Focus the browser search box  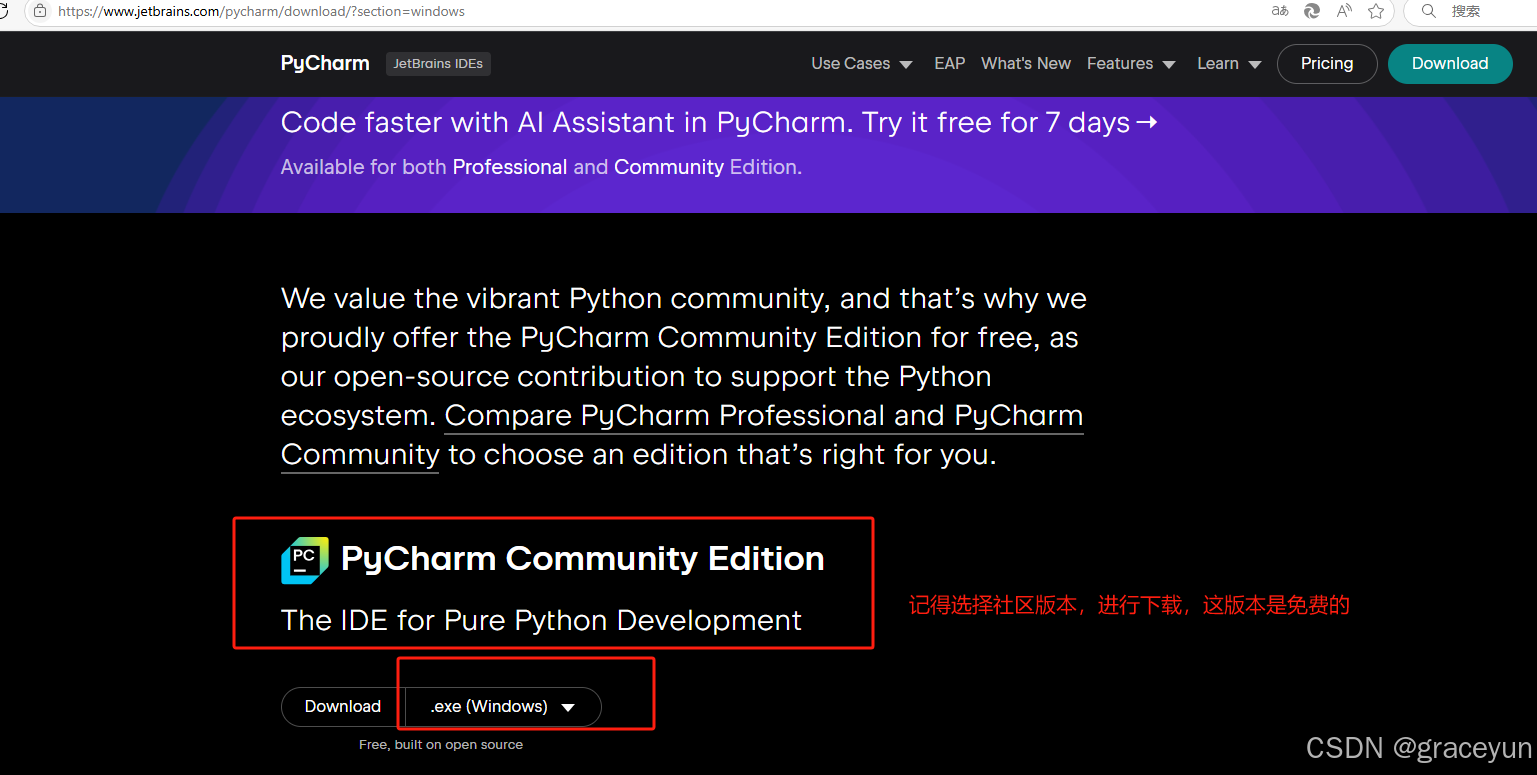pos(1470,11)
